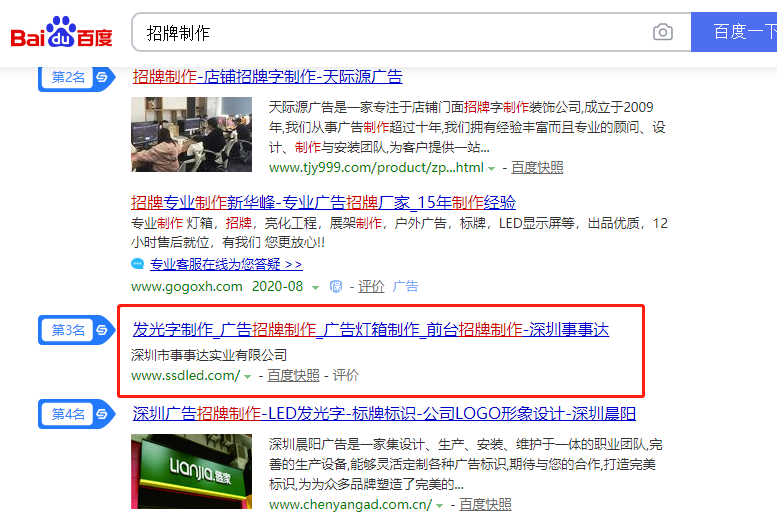This screenshot has width=777, height=521.
Task: Click the www.ssdled.com/ URL
Action: 185,376
